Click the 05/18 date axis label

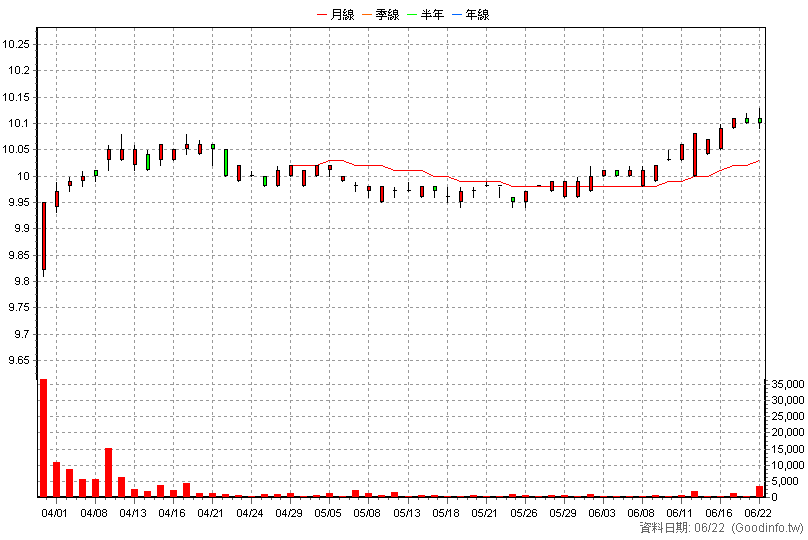(x=445, y=513)
